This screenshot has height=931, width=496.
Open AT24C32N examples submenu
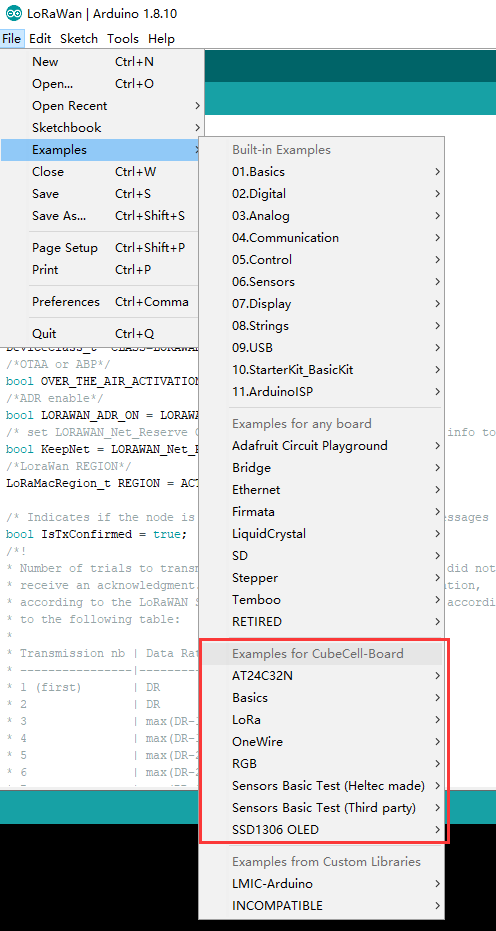pos(321,676)
